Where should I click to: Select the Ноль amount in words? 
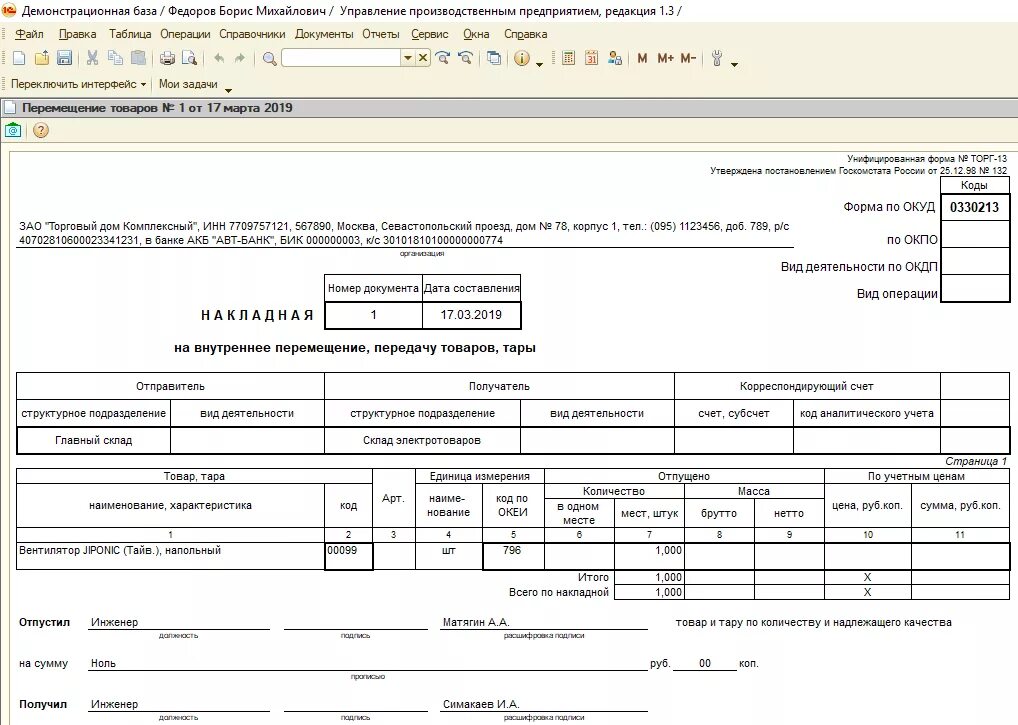[x=103, y=663]
